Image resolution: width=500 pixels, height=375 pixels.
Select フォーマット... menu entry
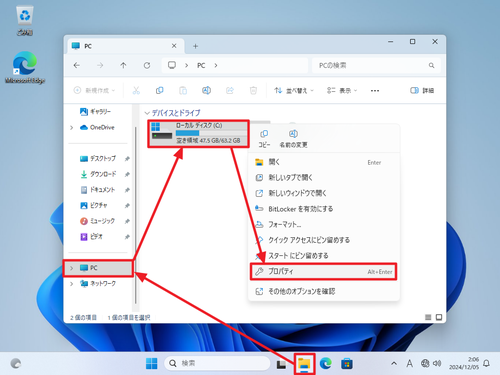tap(324, 225)
